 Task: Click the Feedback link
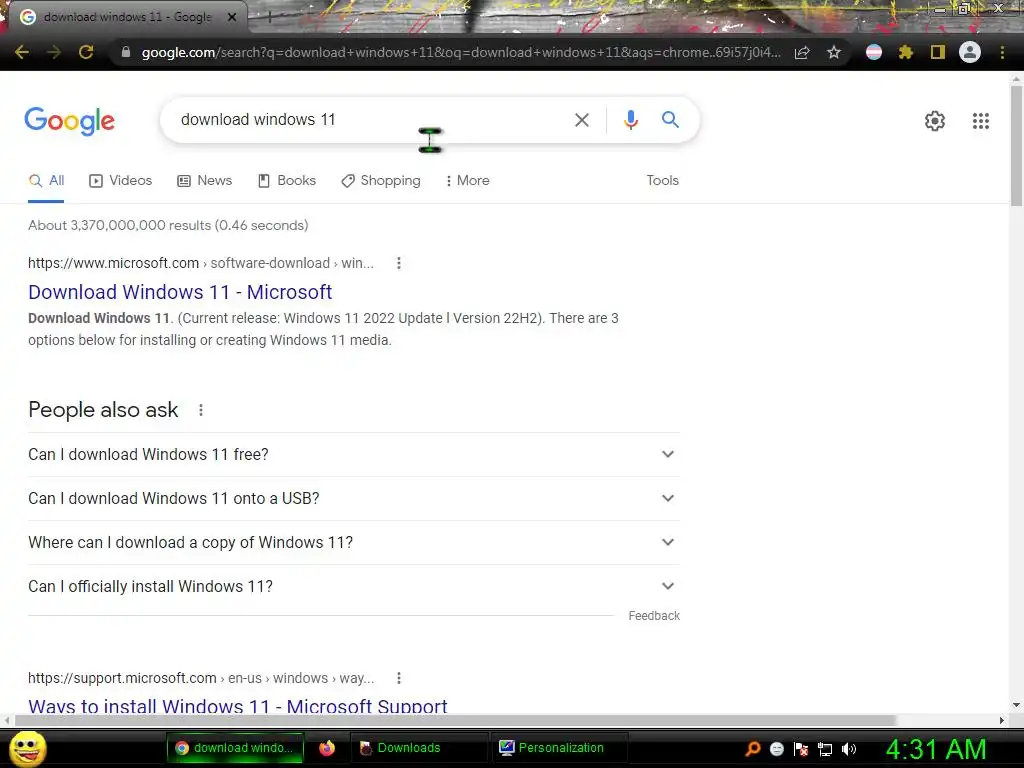click(x=654, y=616)
